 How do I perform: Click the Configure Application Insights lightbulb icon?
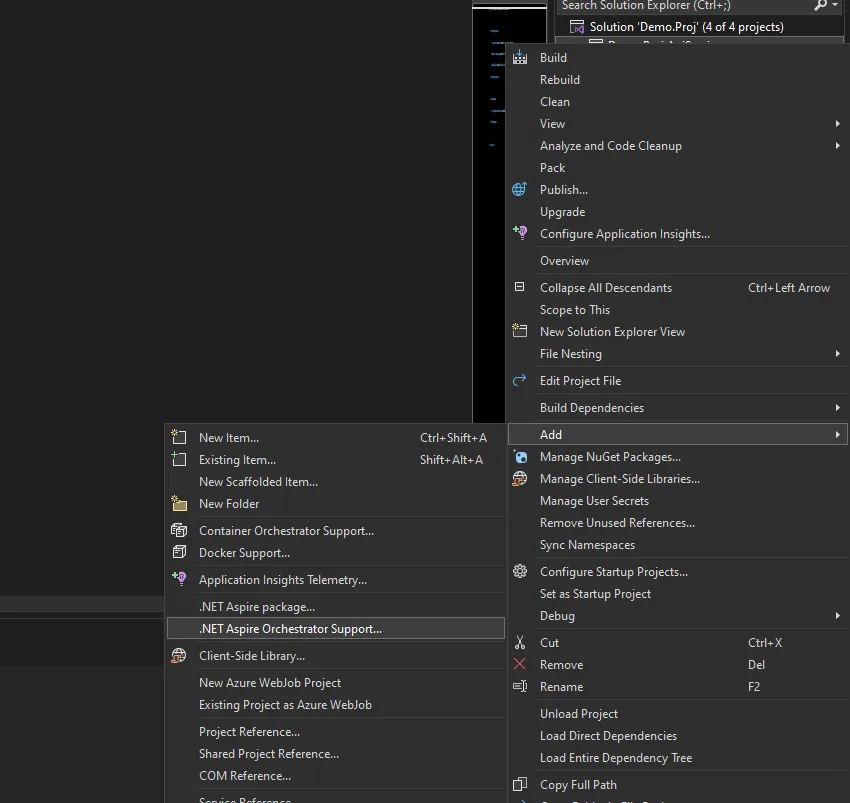(519, 234)
